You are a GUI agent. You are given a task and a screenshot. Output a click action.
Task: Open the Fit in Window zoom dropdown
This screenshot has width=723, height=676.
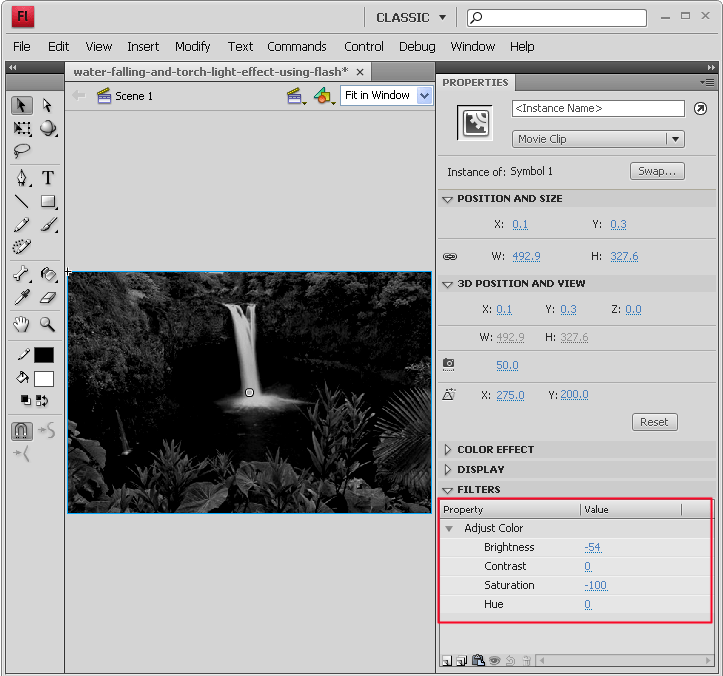pos(386,95)
